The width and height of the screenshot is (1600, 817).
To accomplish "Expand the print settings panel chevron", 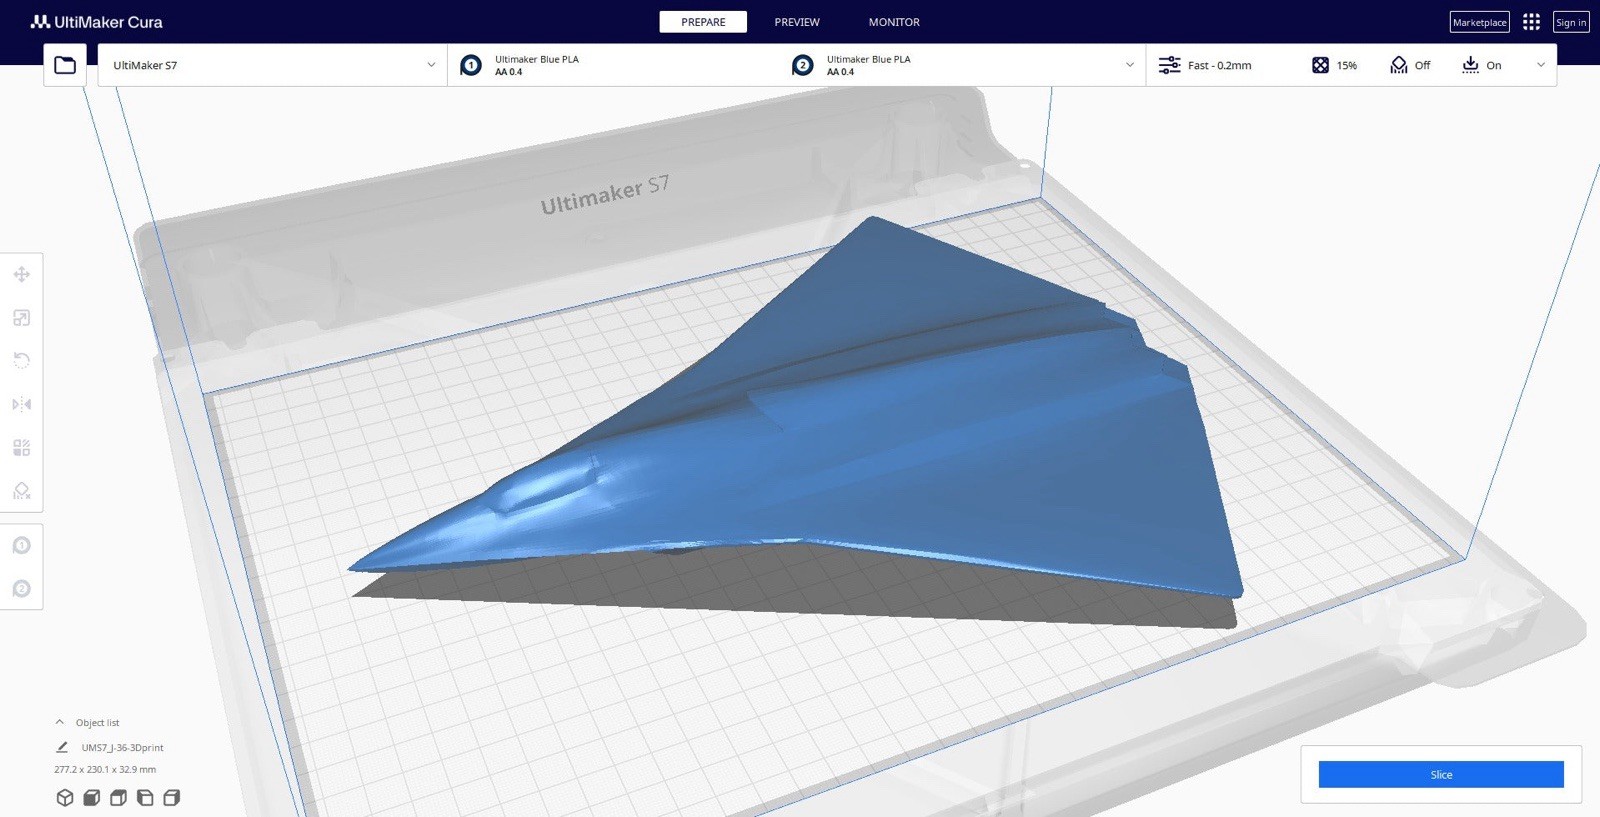I will [1541, 65].
